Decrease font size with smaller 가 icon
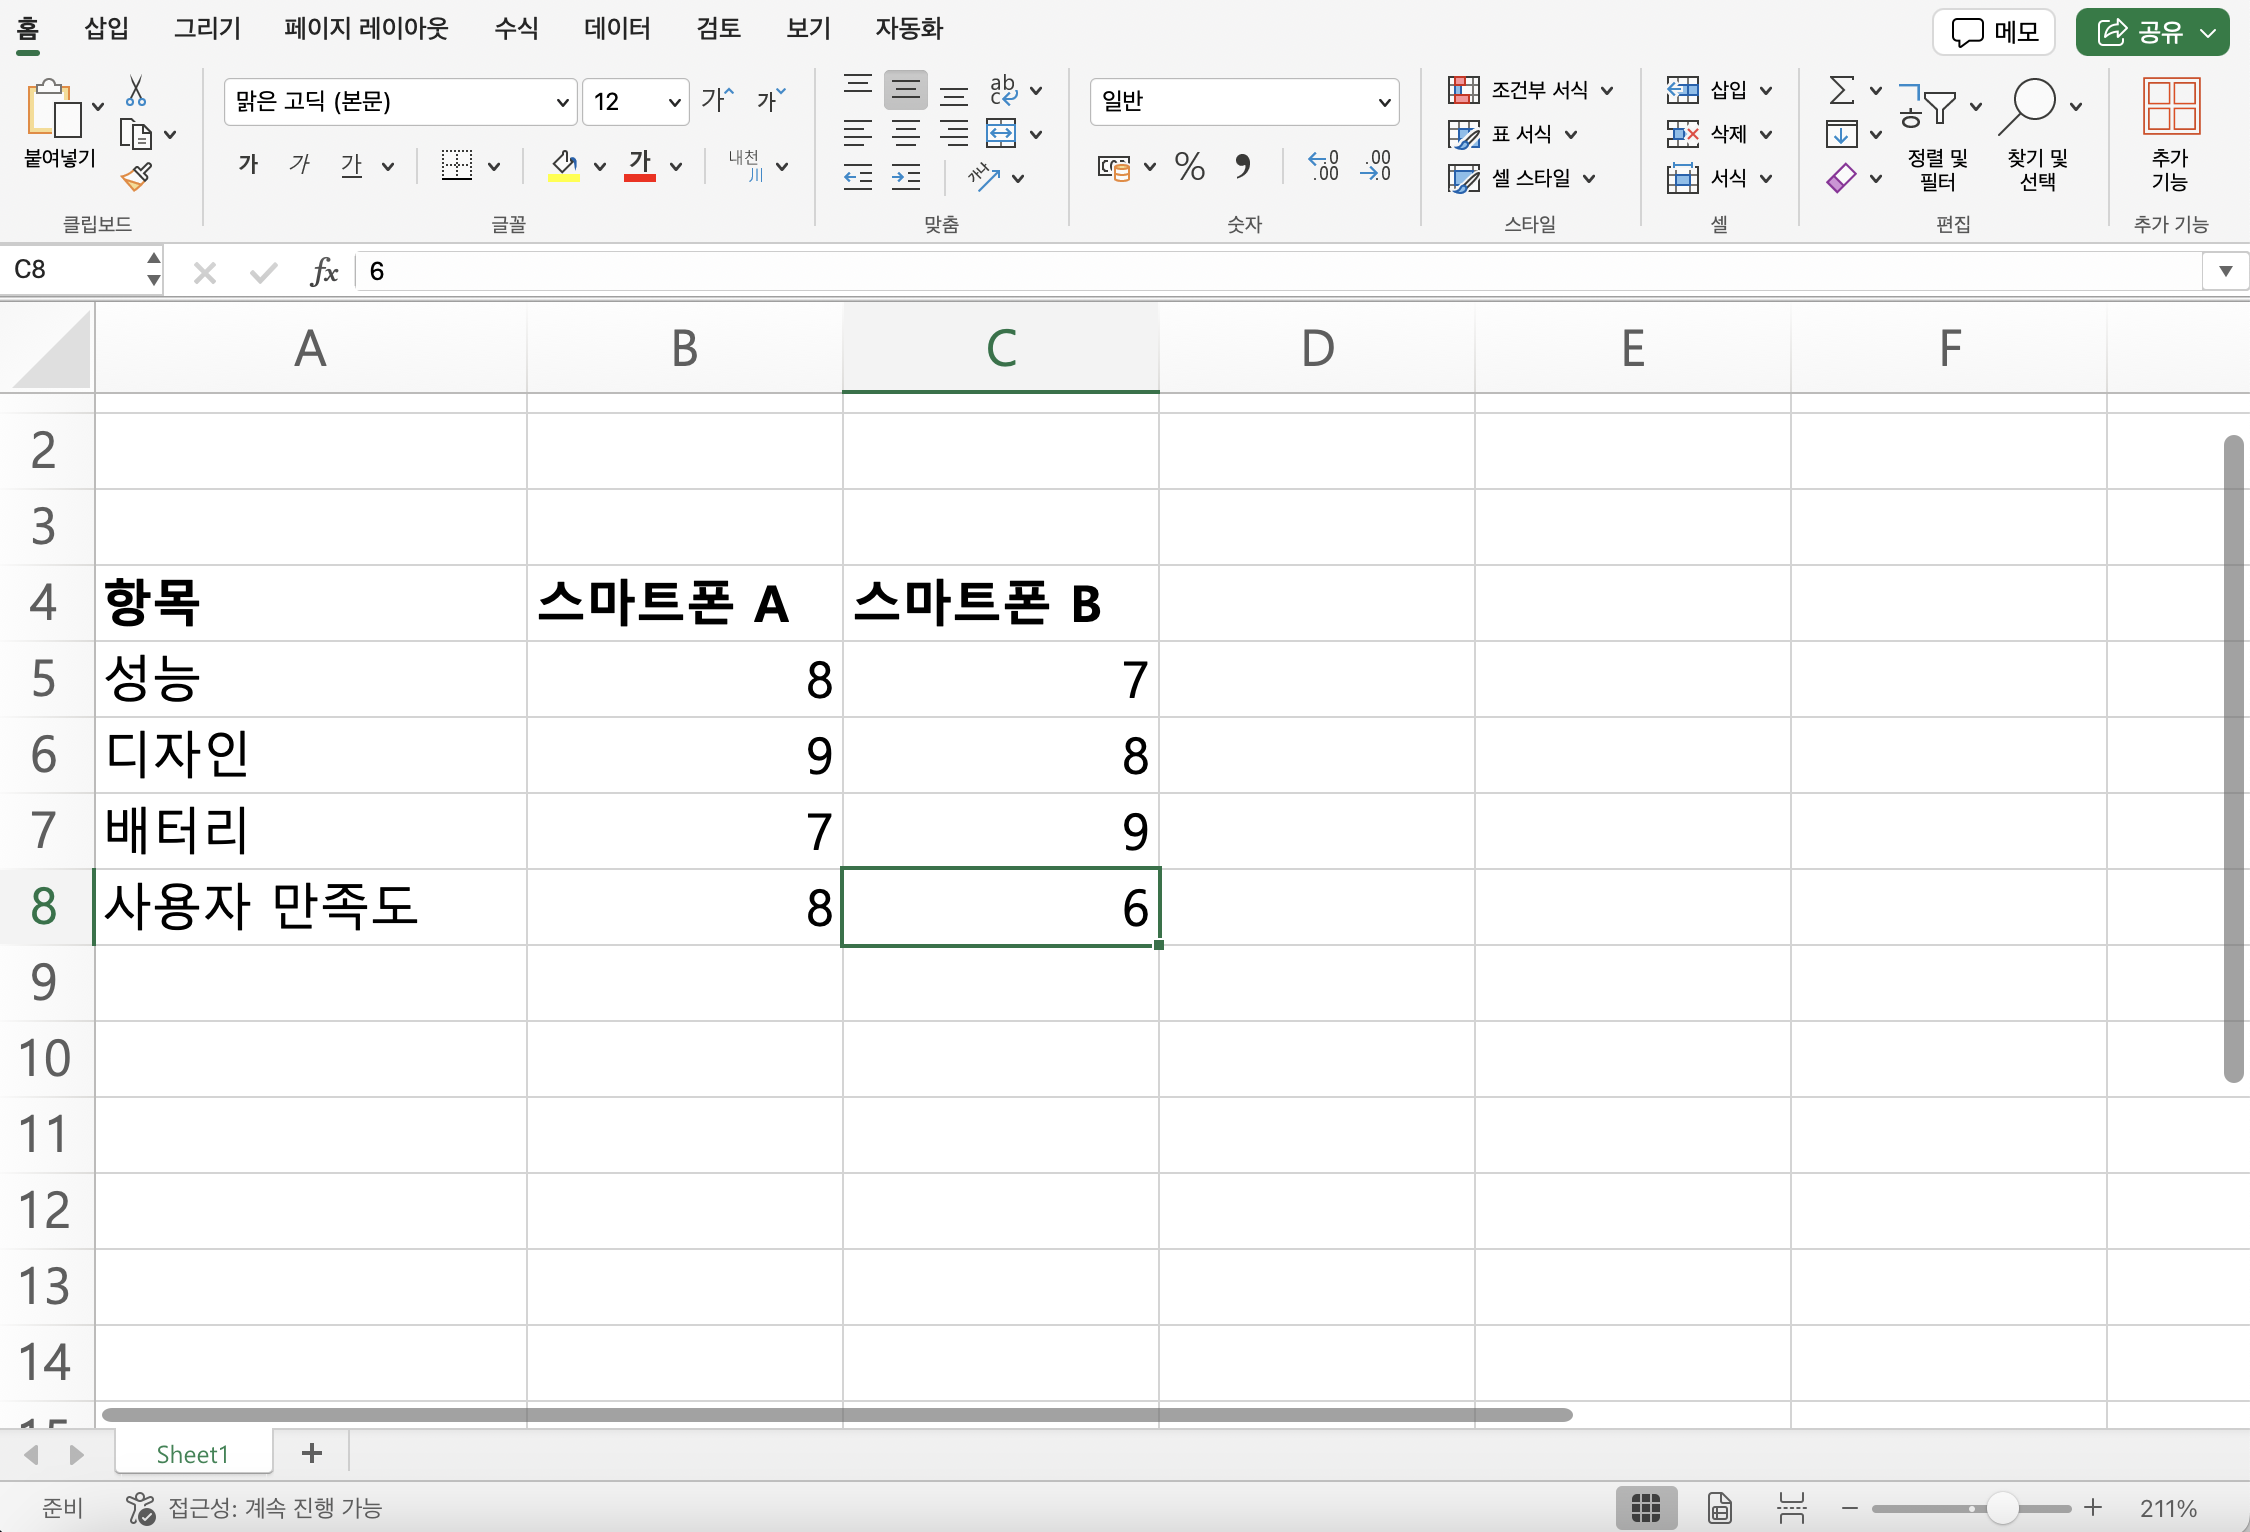The height and width of the screenshot is (1532, 2250). click(x=770, y=100)
